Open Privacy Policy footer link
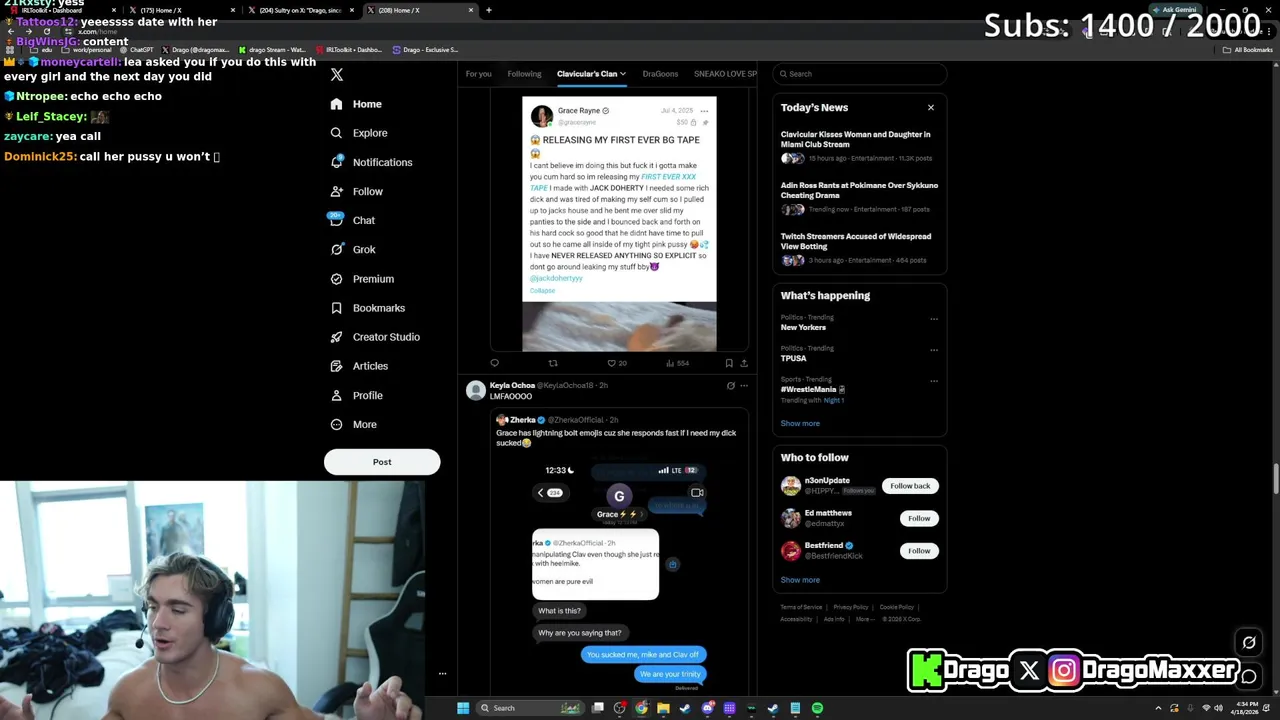Image resolution: width=1280 pixels, height=720 pixels. [851, 607]
